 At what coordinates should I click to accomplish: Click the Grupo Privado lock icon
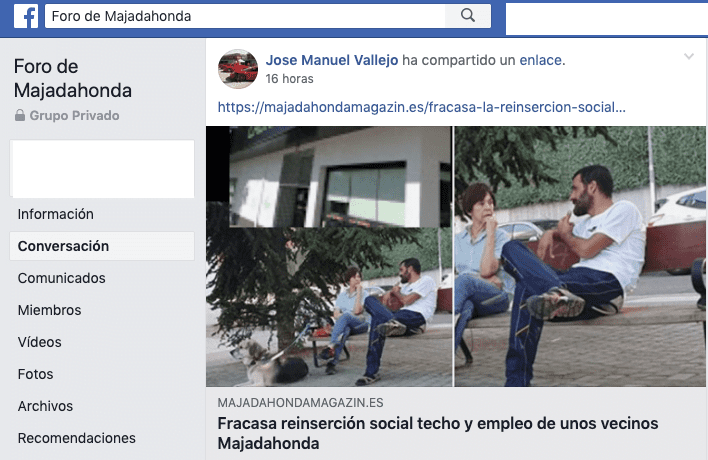pos(19,115)
